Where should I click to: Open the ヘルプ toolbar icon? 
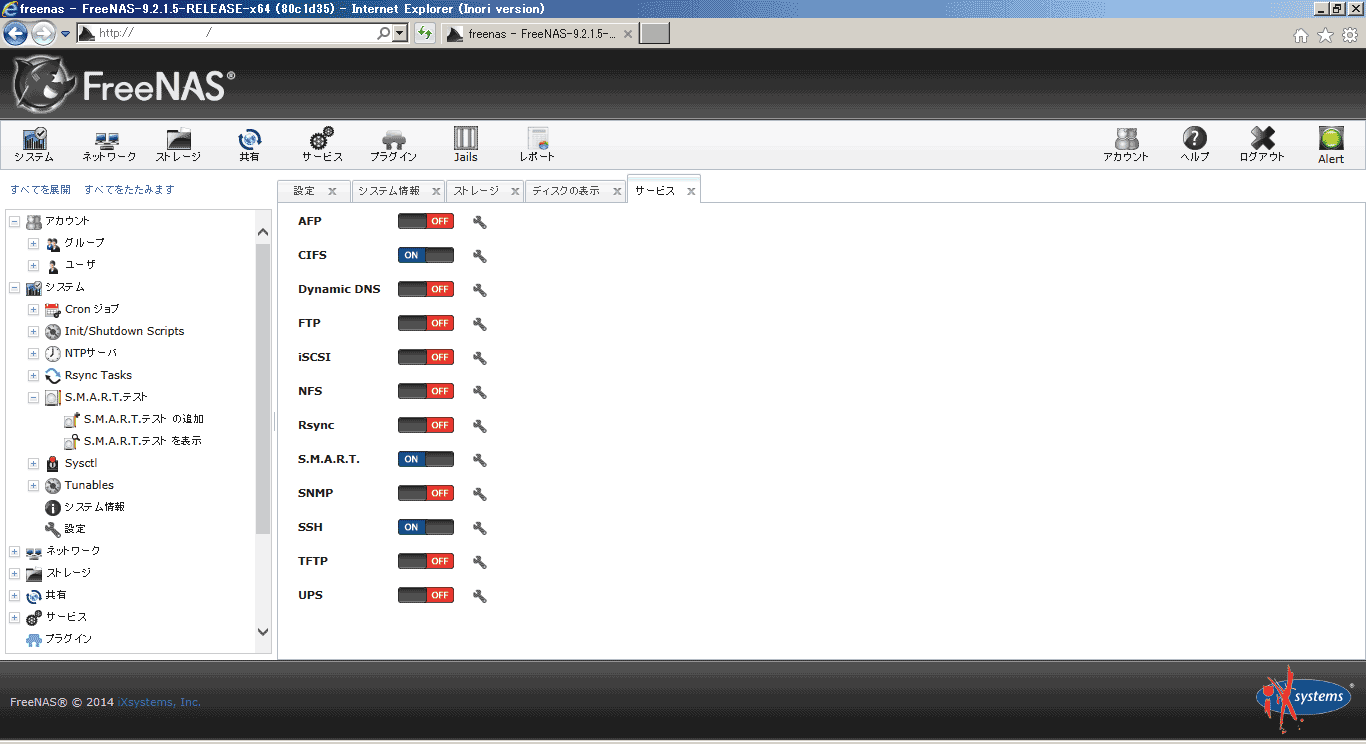[x=1194, y=144]
